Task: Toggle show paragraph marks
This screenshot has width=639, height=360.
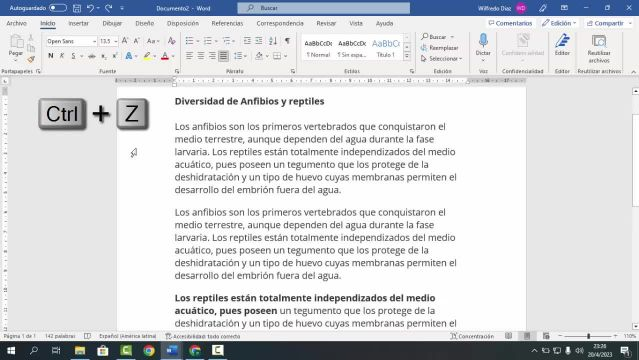Action: 288,41
